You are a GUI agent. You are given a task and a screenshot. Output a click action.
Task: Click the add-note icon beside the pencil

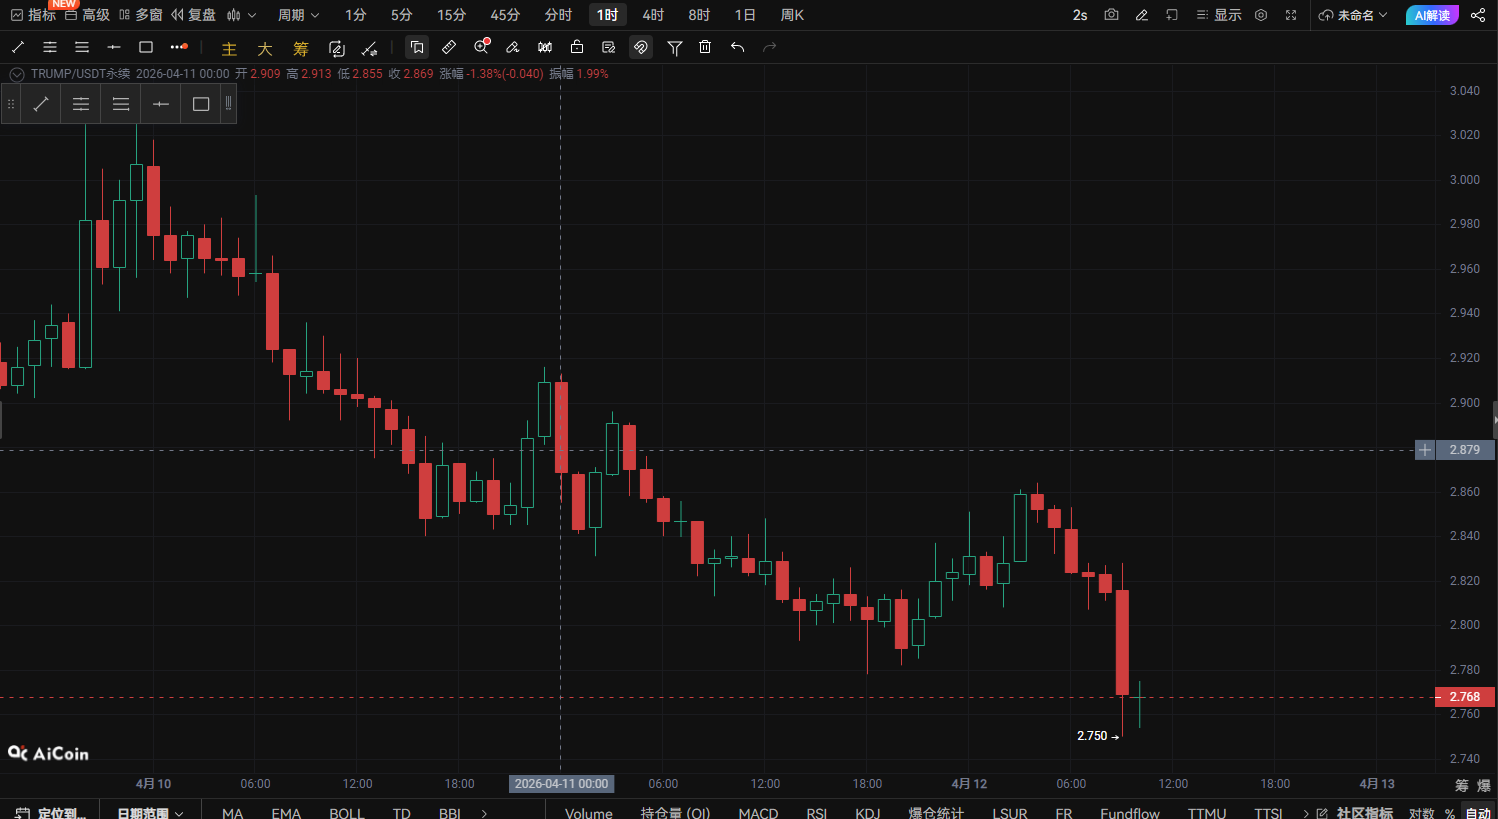pos(1172,15)
